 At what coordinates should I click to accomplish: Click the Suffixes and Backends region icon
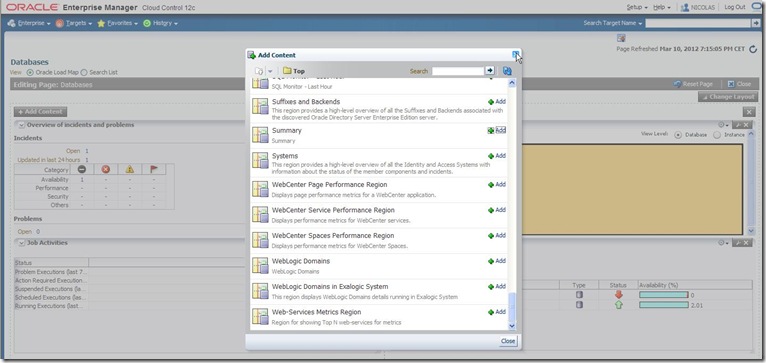260,107
